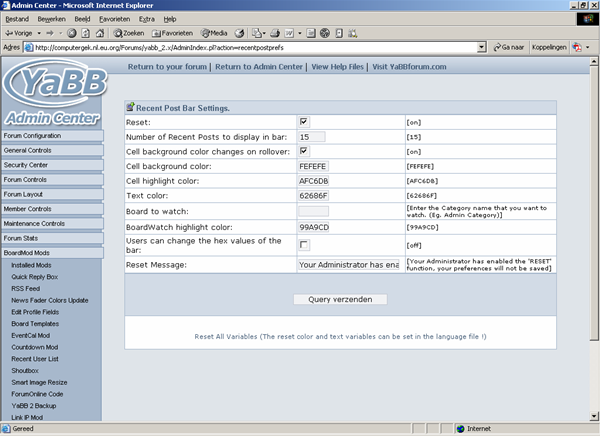Open the Quick Reply Box mod link

coord(34,277)
